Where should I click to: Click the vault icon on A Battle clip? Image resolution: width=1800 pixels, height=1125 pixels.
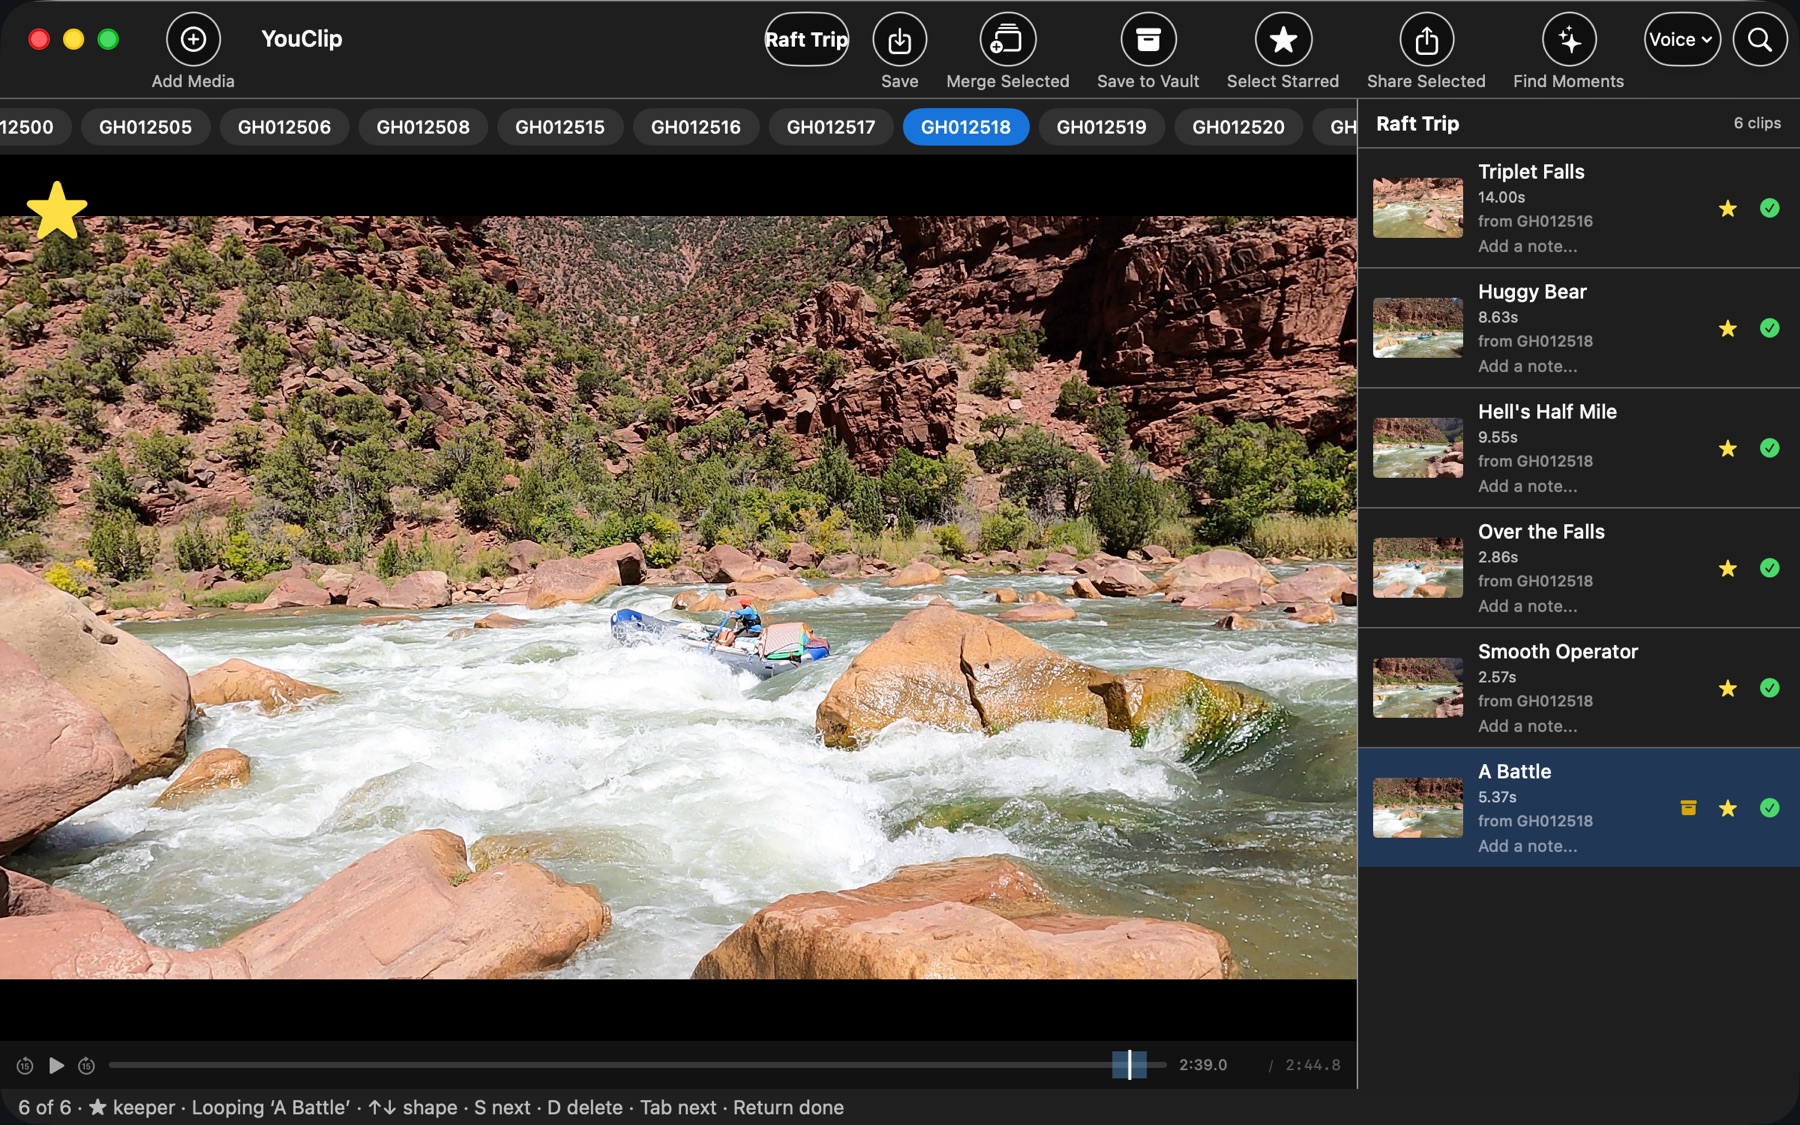click(x=1688, y=808)
